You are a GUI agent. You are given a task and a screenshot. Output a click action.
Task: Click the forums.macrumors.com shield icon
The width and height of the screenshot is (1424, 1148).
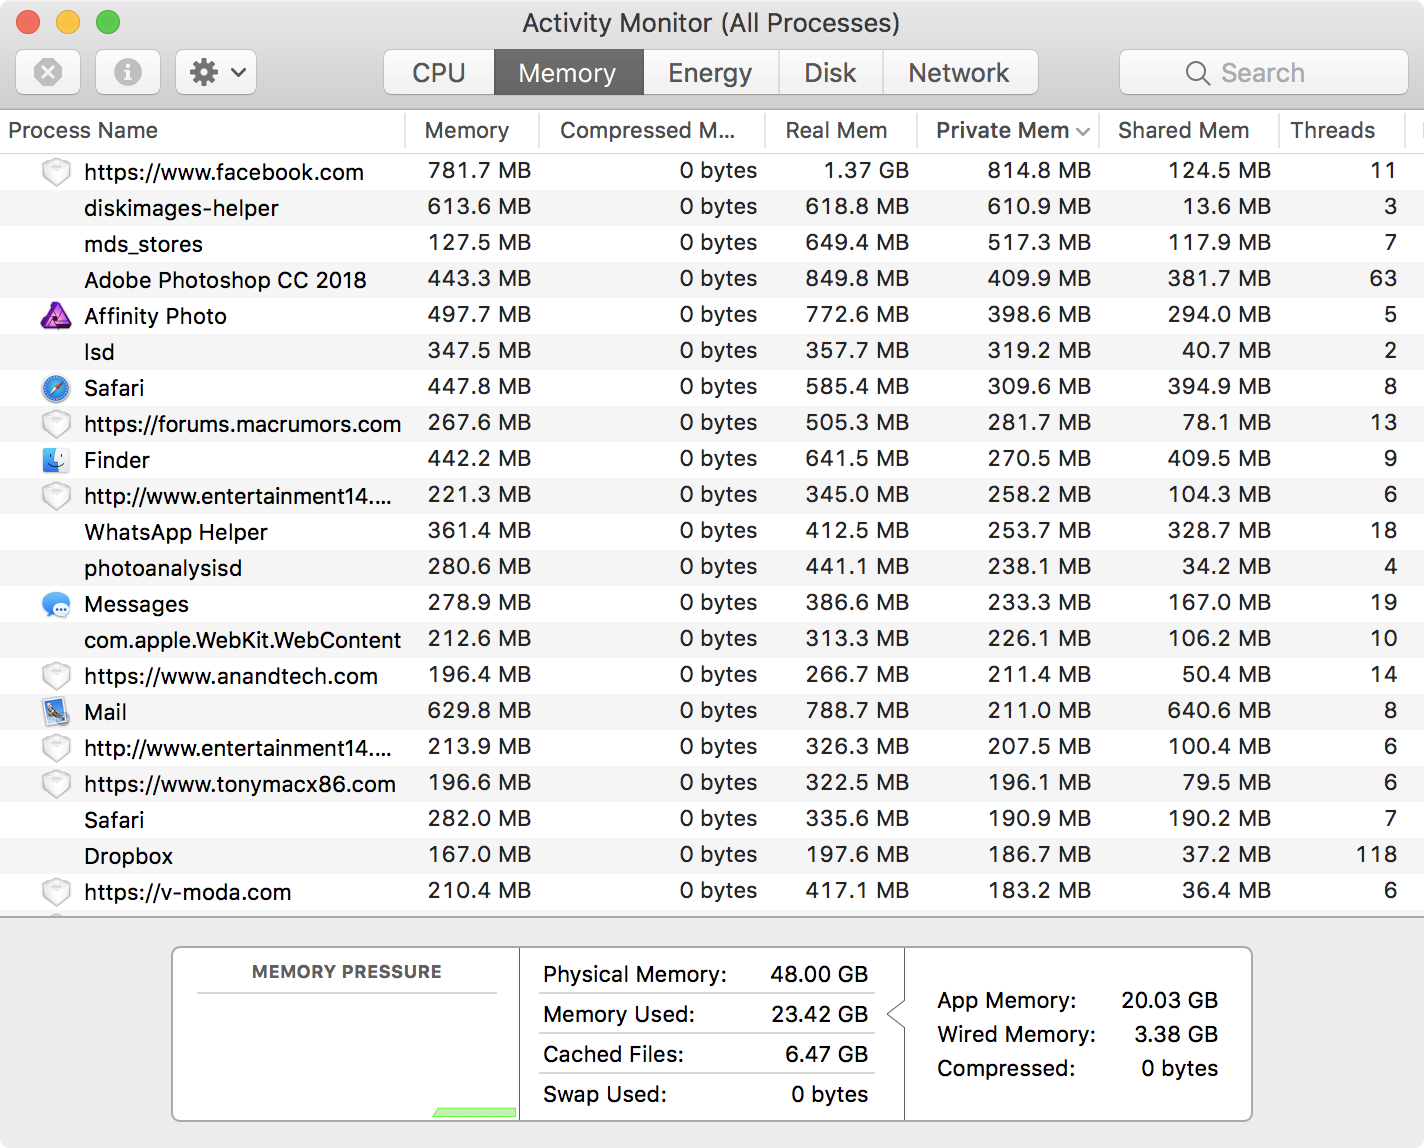(x=56, y=424)
